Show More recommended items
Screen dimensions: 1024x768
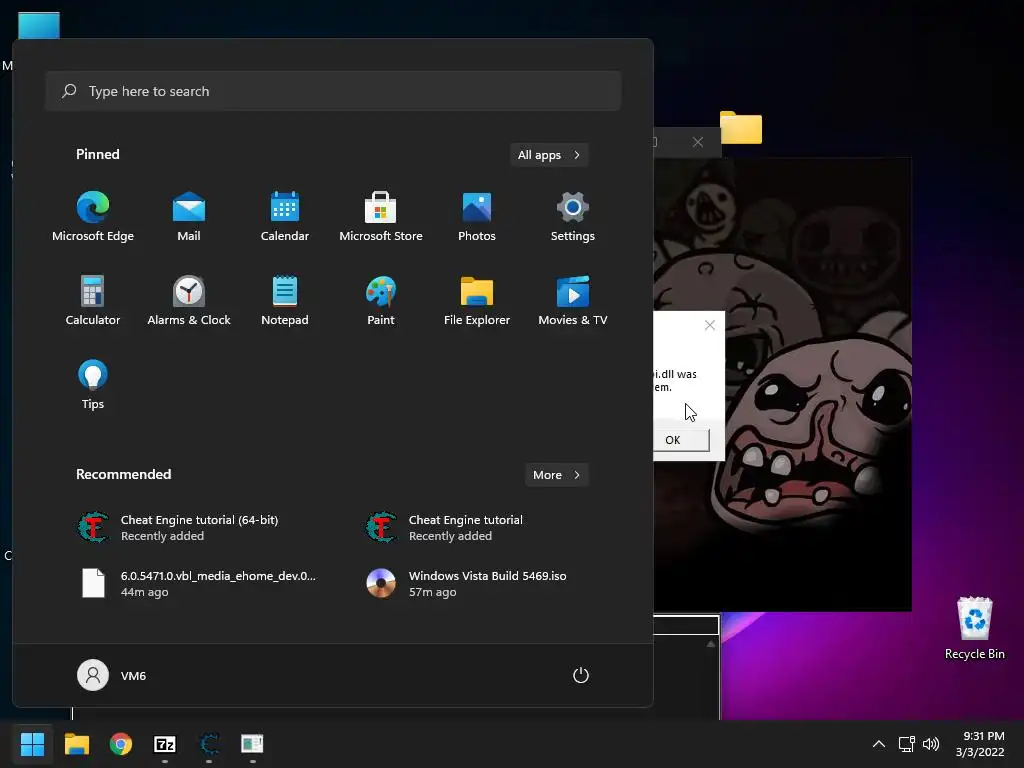tap(556, 475)
